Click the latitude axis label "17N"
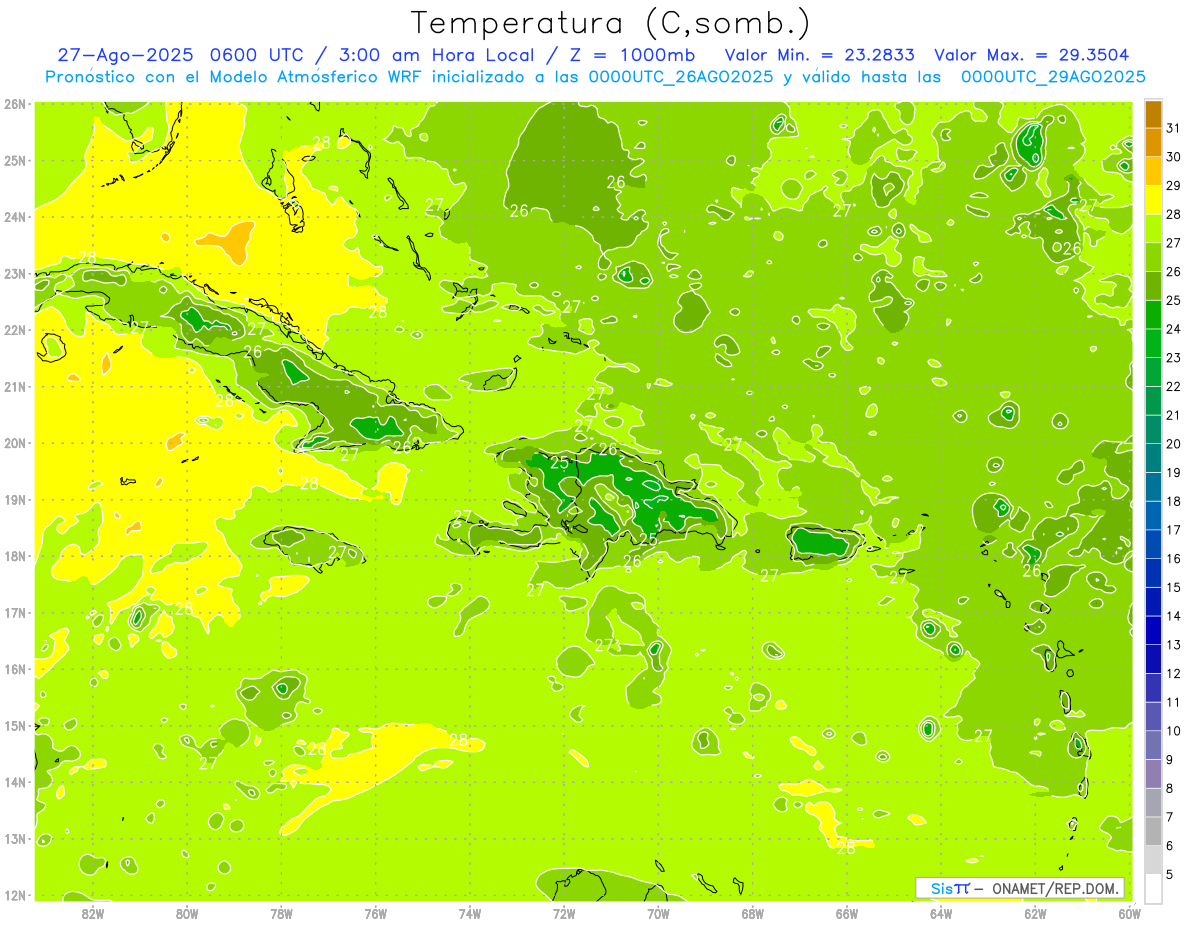 click(15, 612)
